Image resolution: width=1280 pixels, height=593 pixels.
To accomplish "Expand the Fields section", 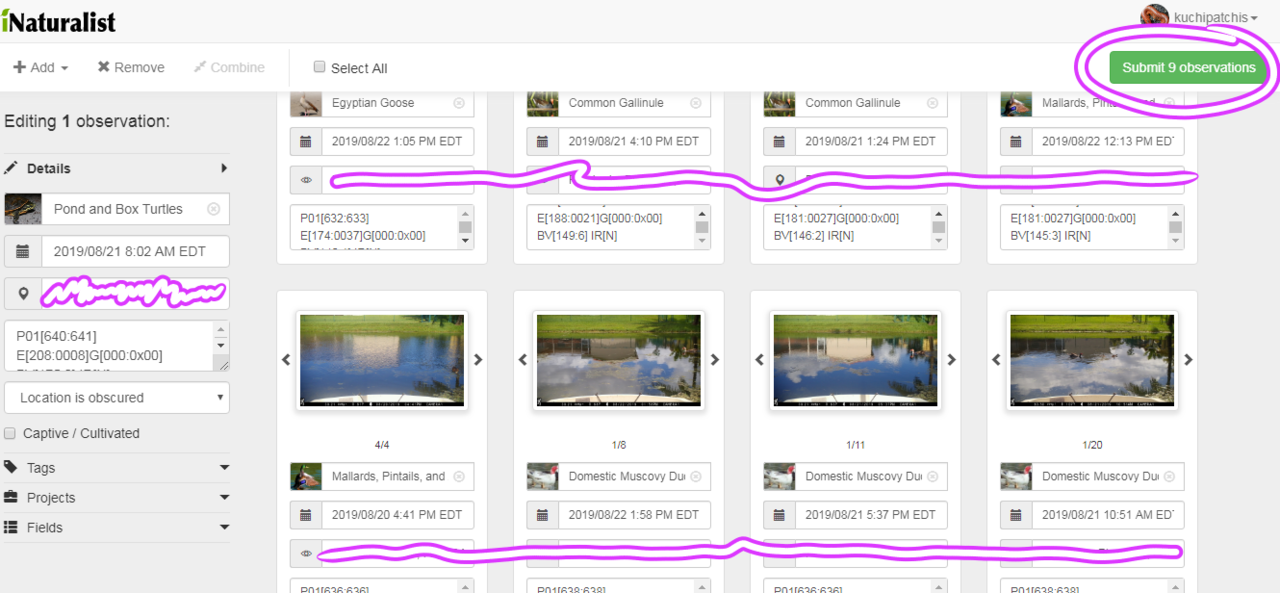I will click(x=117, y=527).
